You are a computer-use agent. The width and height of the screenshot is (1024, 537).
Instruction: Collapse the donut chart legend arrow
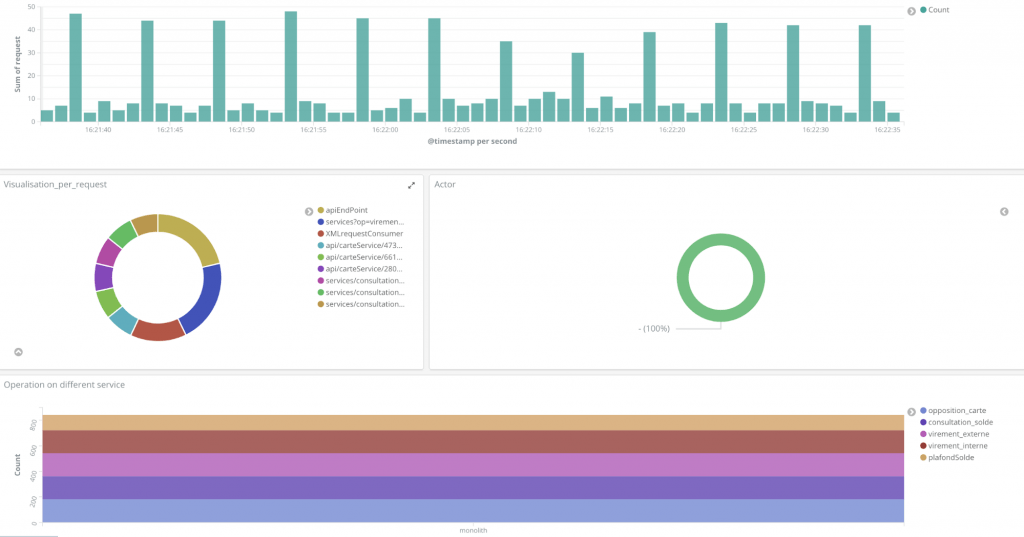point(309,211)
